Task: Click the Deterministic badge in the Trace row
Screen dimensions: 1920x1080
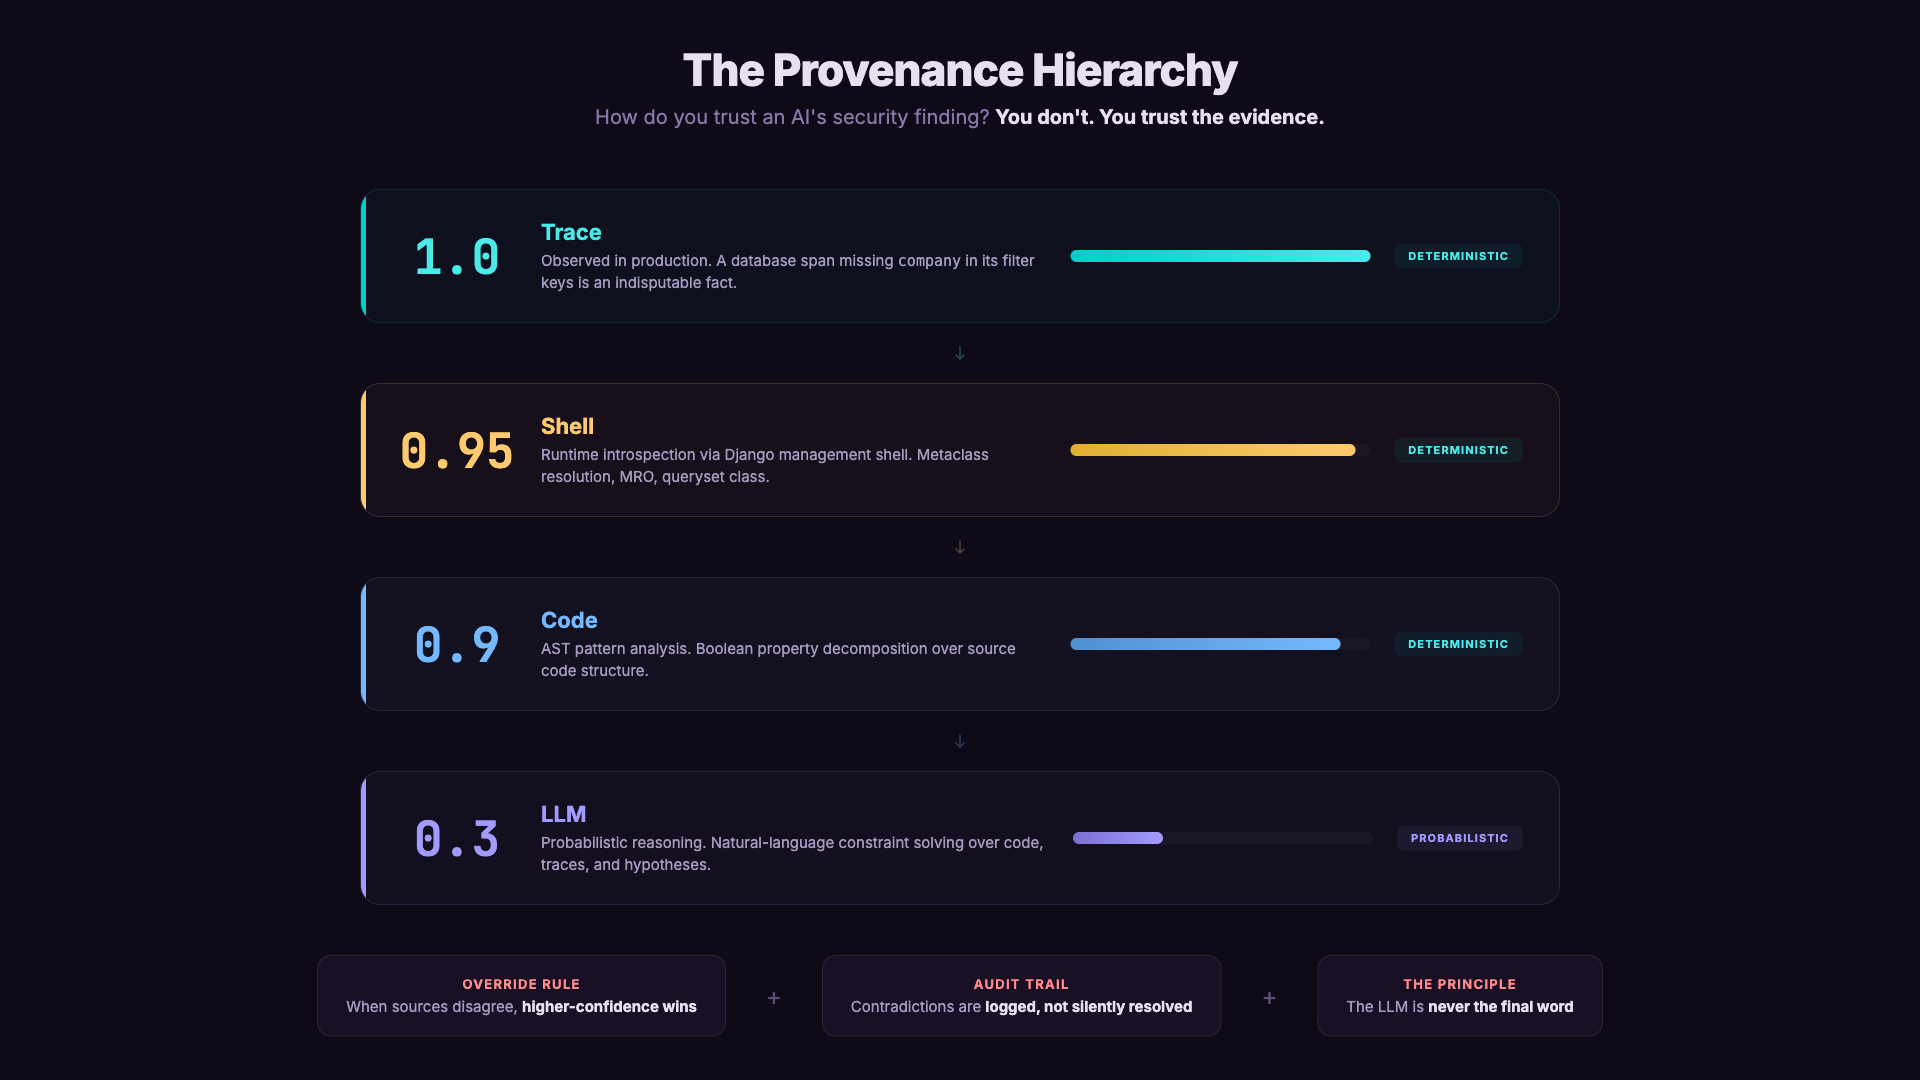Action: point(1458,256)
